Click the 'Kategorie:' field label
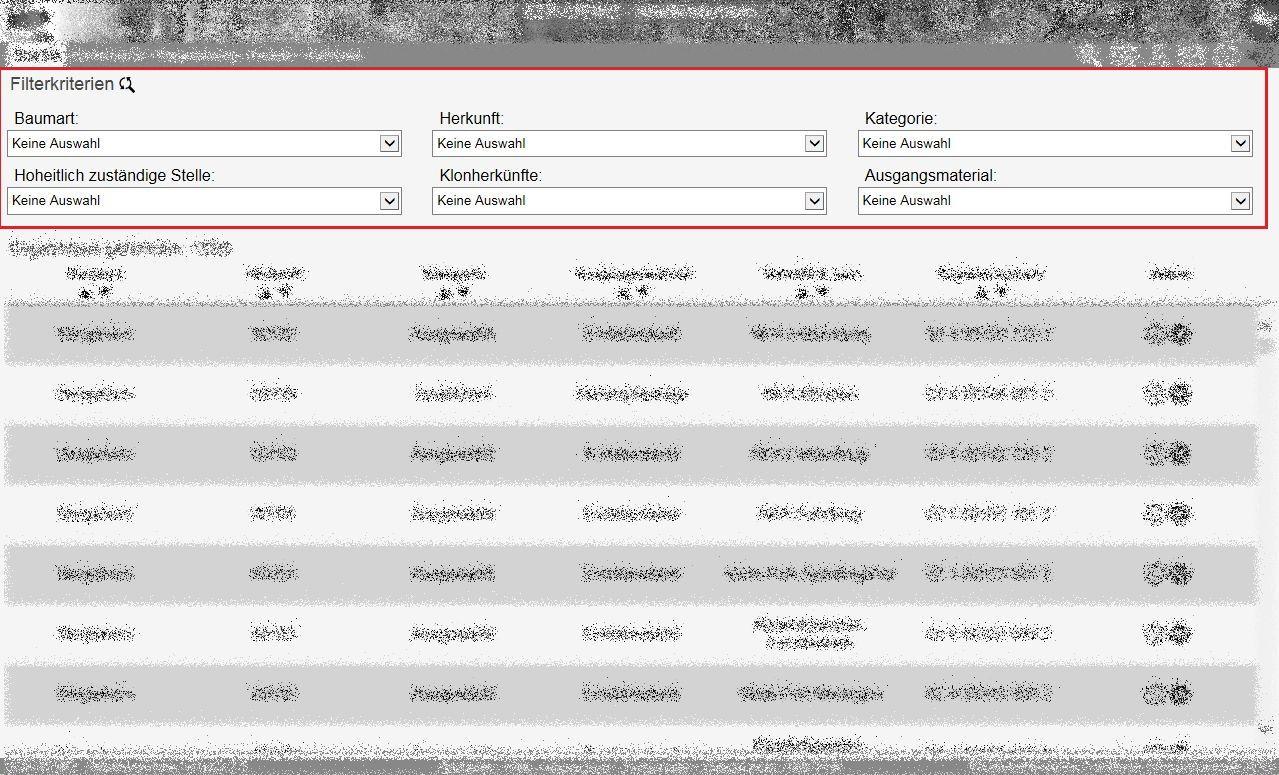The width and height of the screenshot is (1279, 775). click(900, 119)
